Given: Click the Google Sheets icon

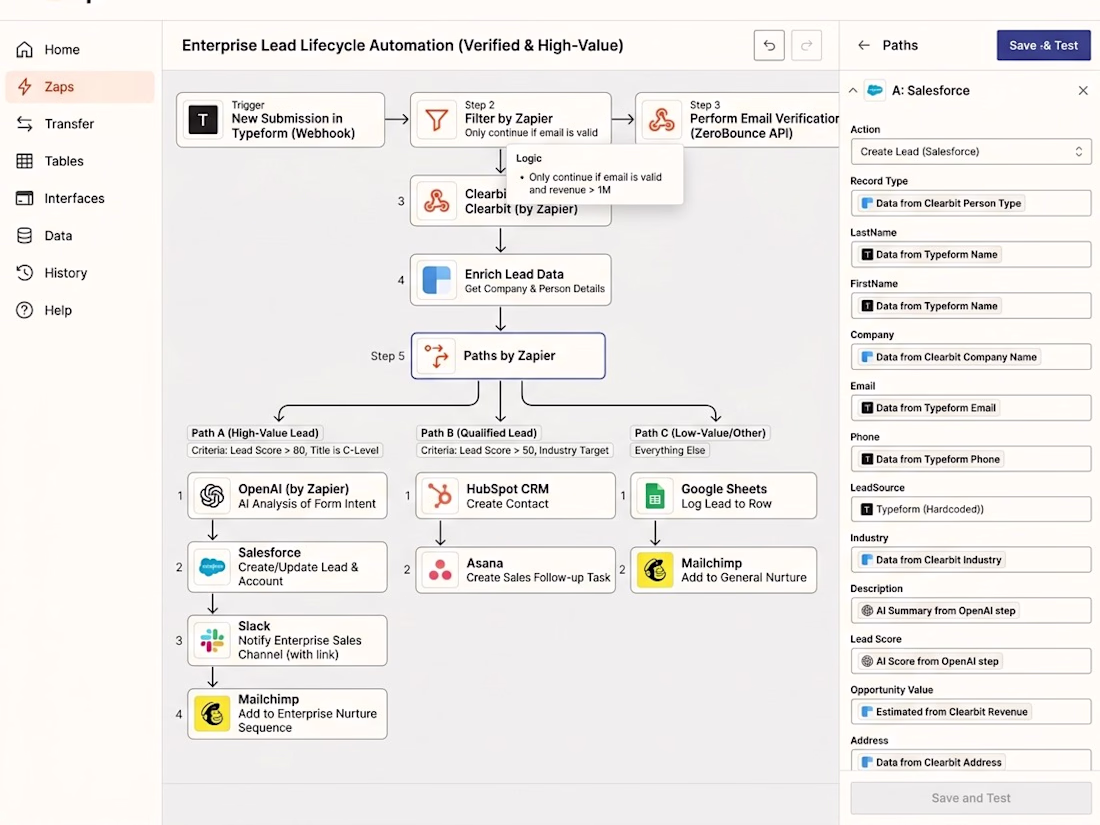Looking at the screenshot, I should pyautogui.click(x=655, y=496).
